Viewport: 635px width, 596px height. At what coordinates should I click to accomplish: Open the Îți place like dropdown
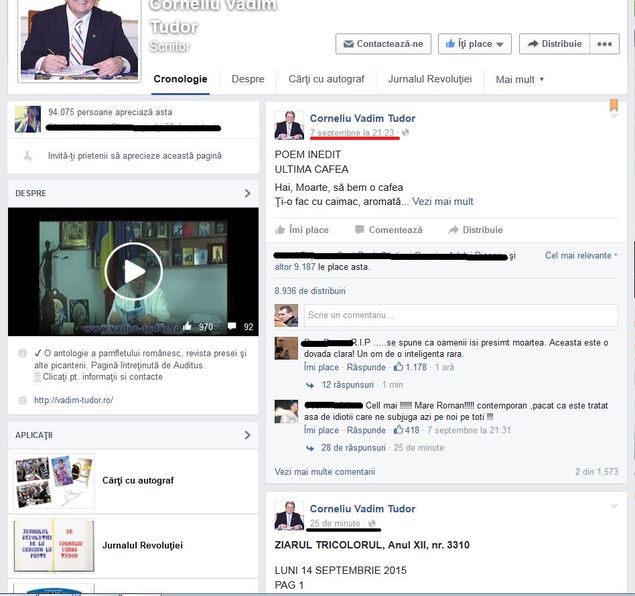(475, 44)
